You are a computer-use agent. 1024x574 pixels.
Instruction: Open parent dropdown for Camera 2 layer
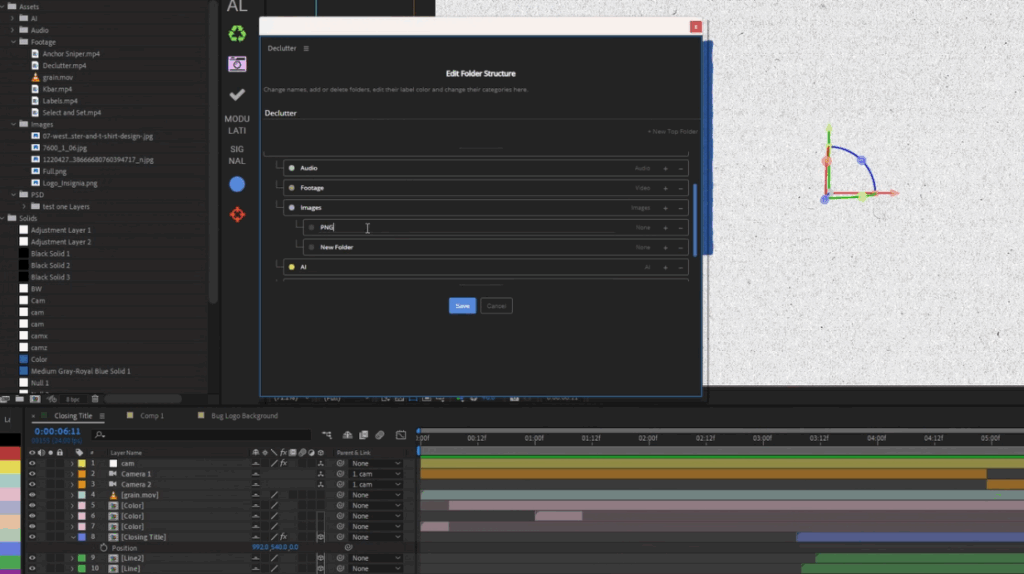coord(376,484)
